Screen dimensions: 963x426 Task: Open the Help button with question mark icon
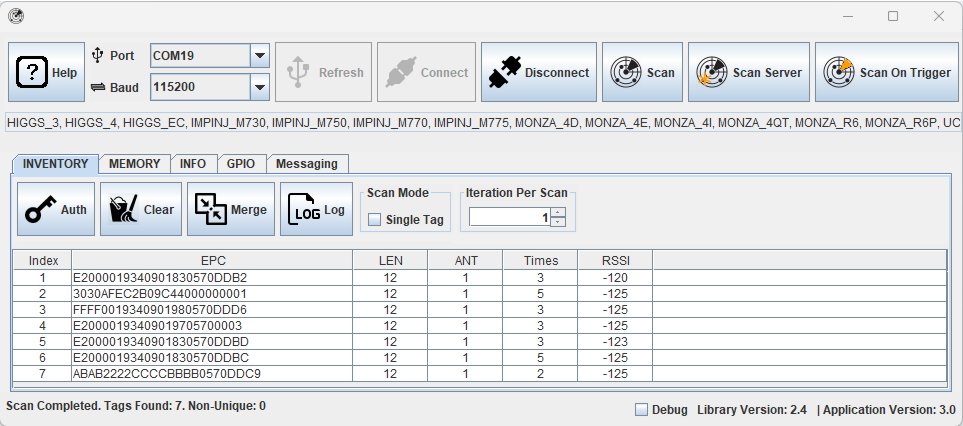pos(46,72)
